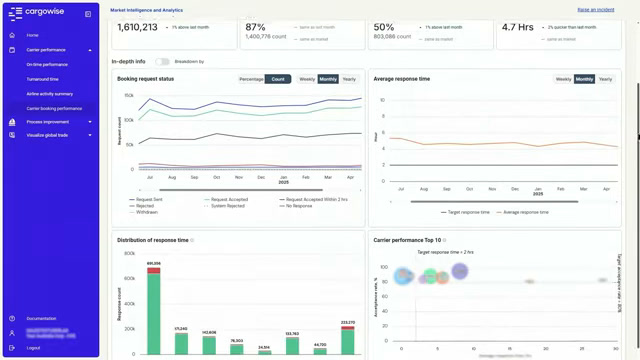640x360 pixels.
Task: Expand the Visualize global trade arrow
Action: tap(90, 136)
